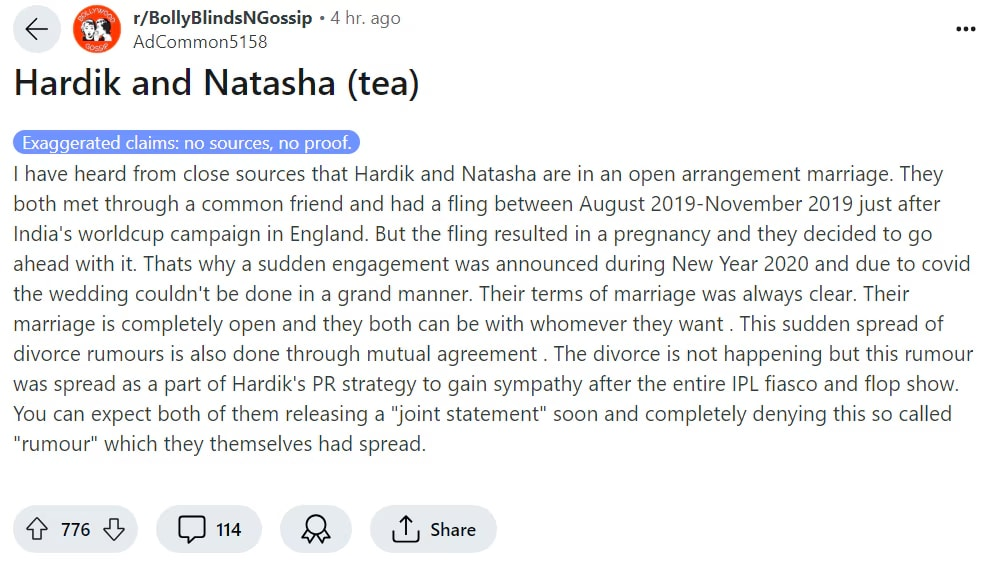Click the share arrow icon

(405, 530)
